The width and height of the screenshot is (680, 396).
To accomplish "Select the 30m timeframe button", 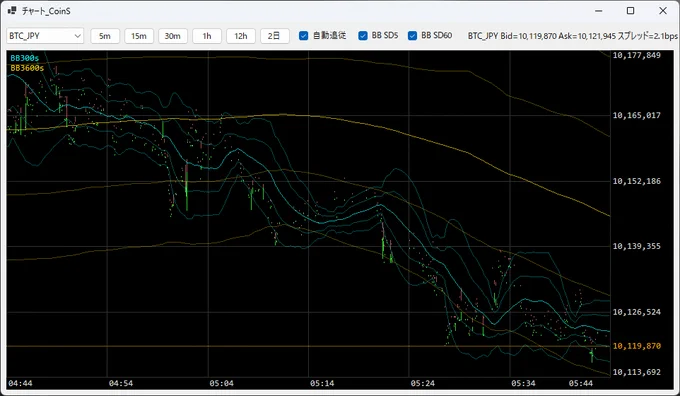I will (173, 36).
